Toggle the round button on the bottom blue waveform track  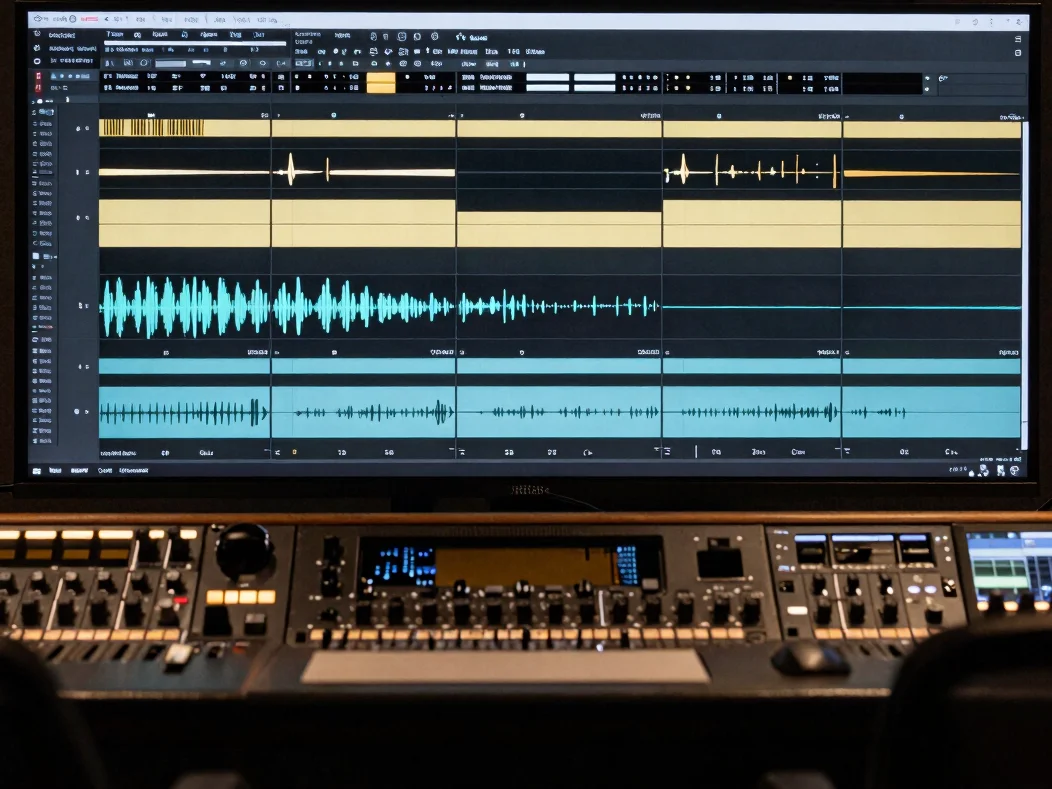(76, 411)
